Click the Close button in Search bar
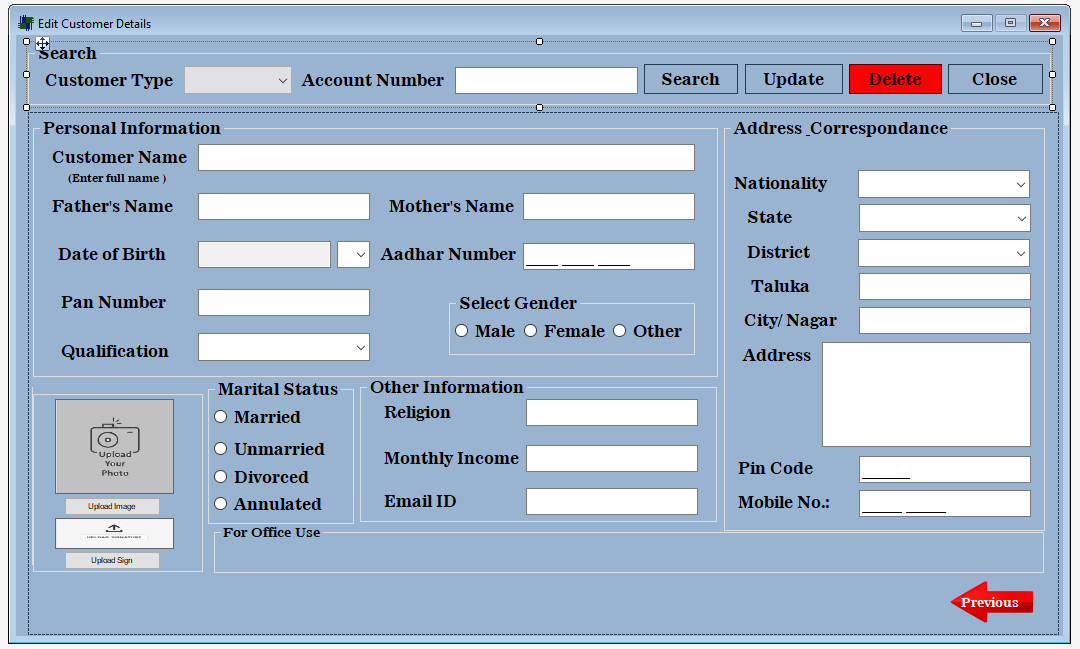This screenshot has width=1080, height=649. pos(995,79)
